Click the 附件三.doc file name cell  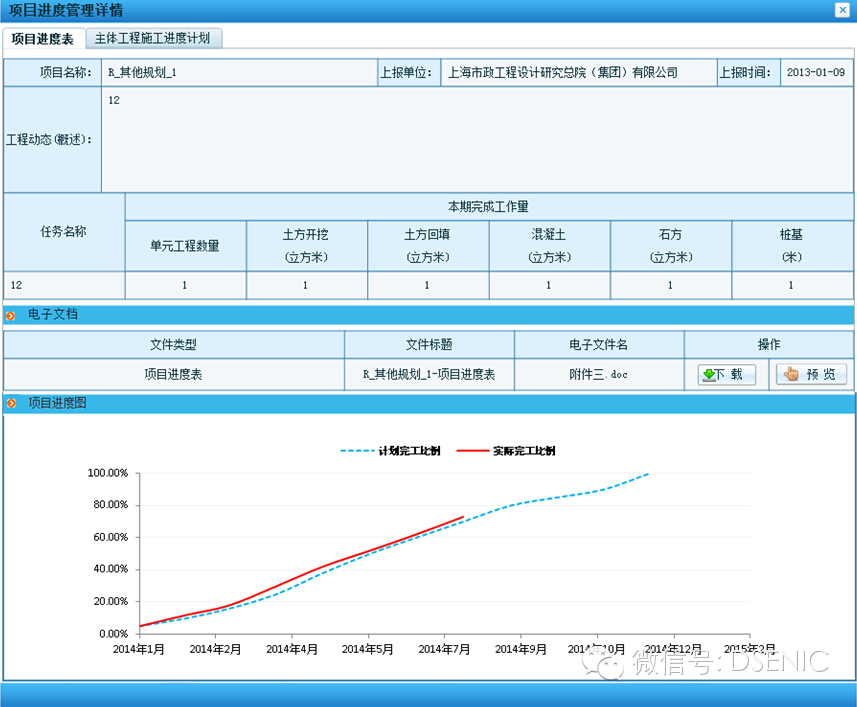[x=599, y=375]
